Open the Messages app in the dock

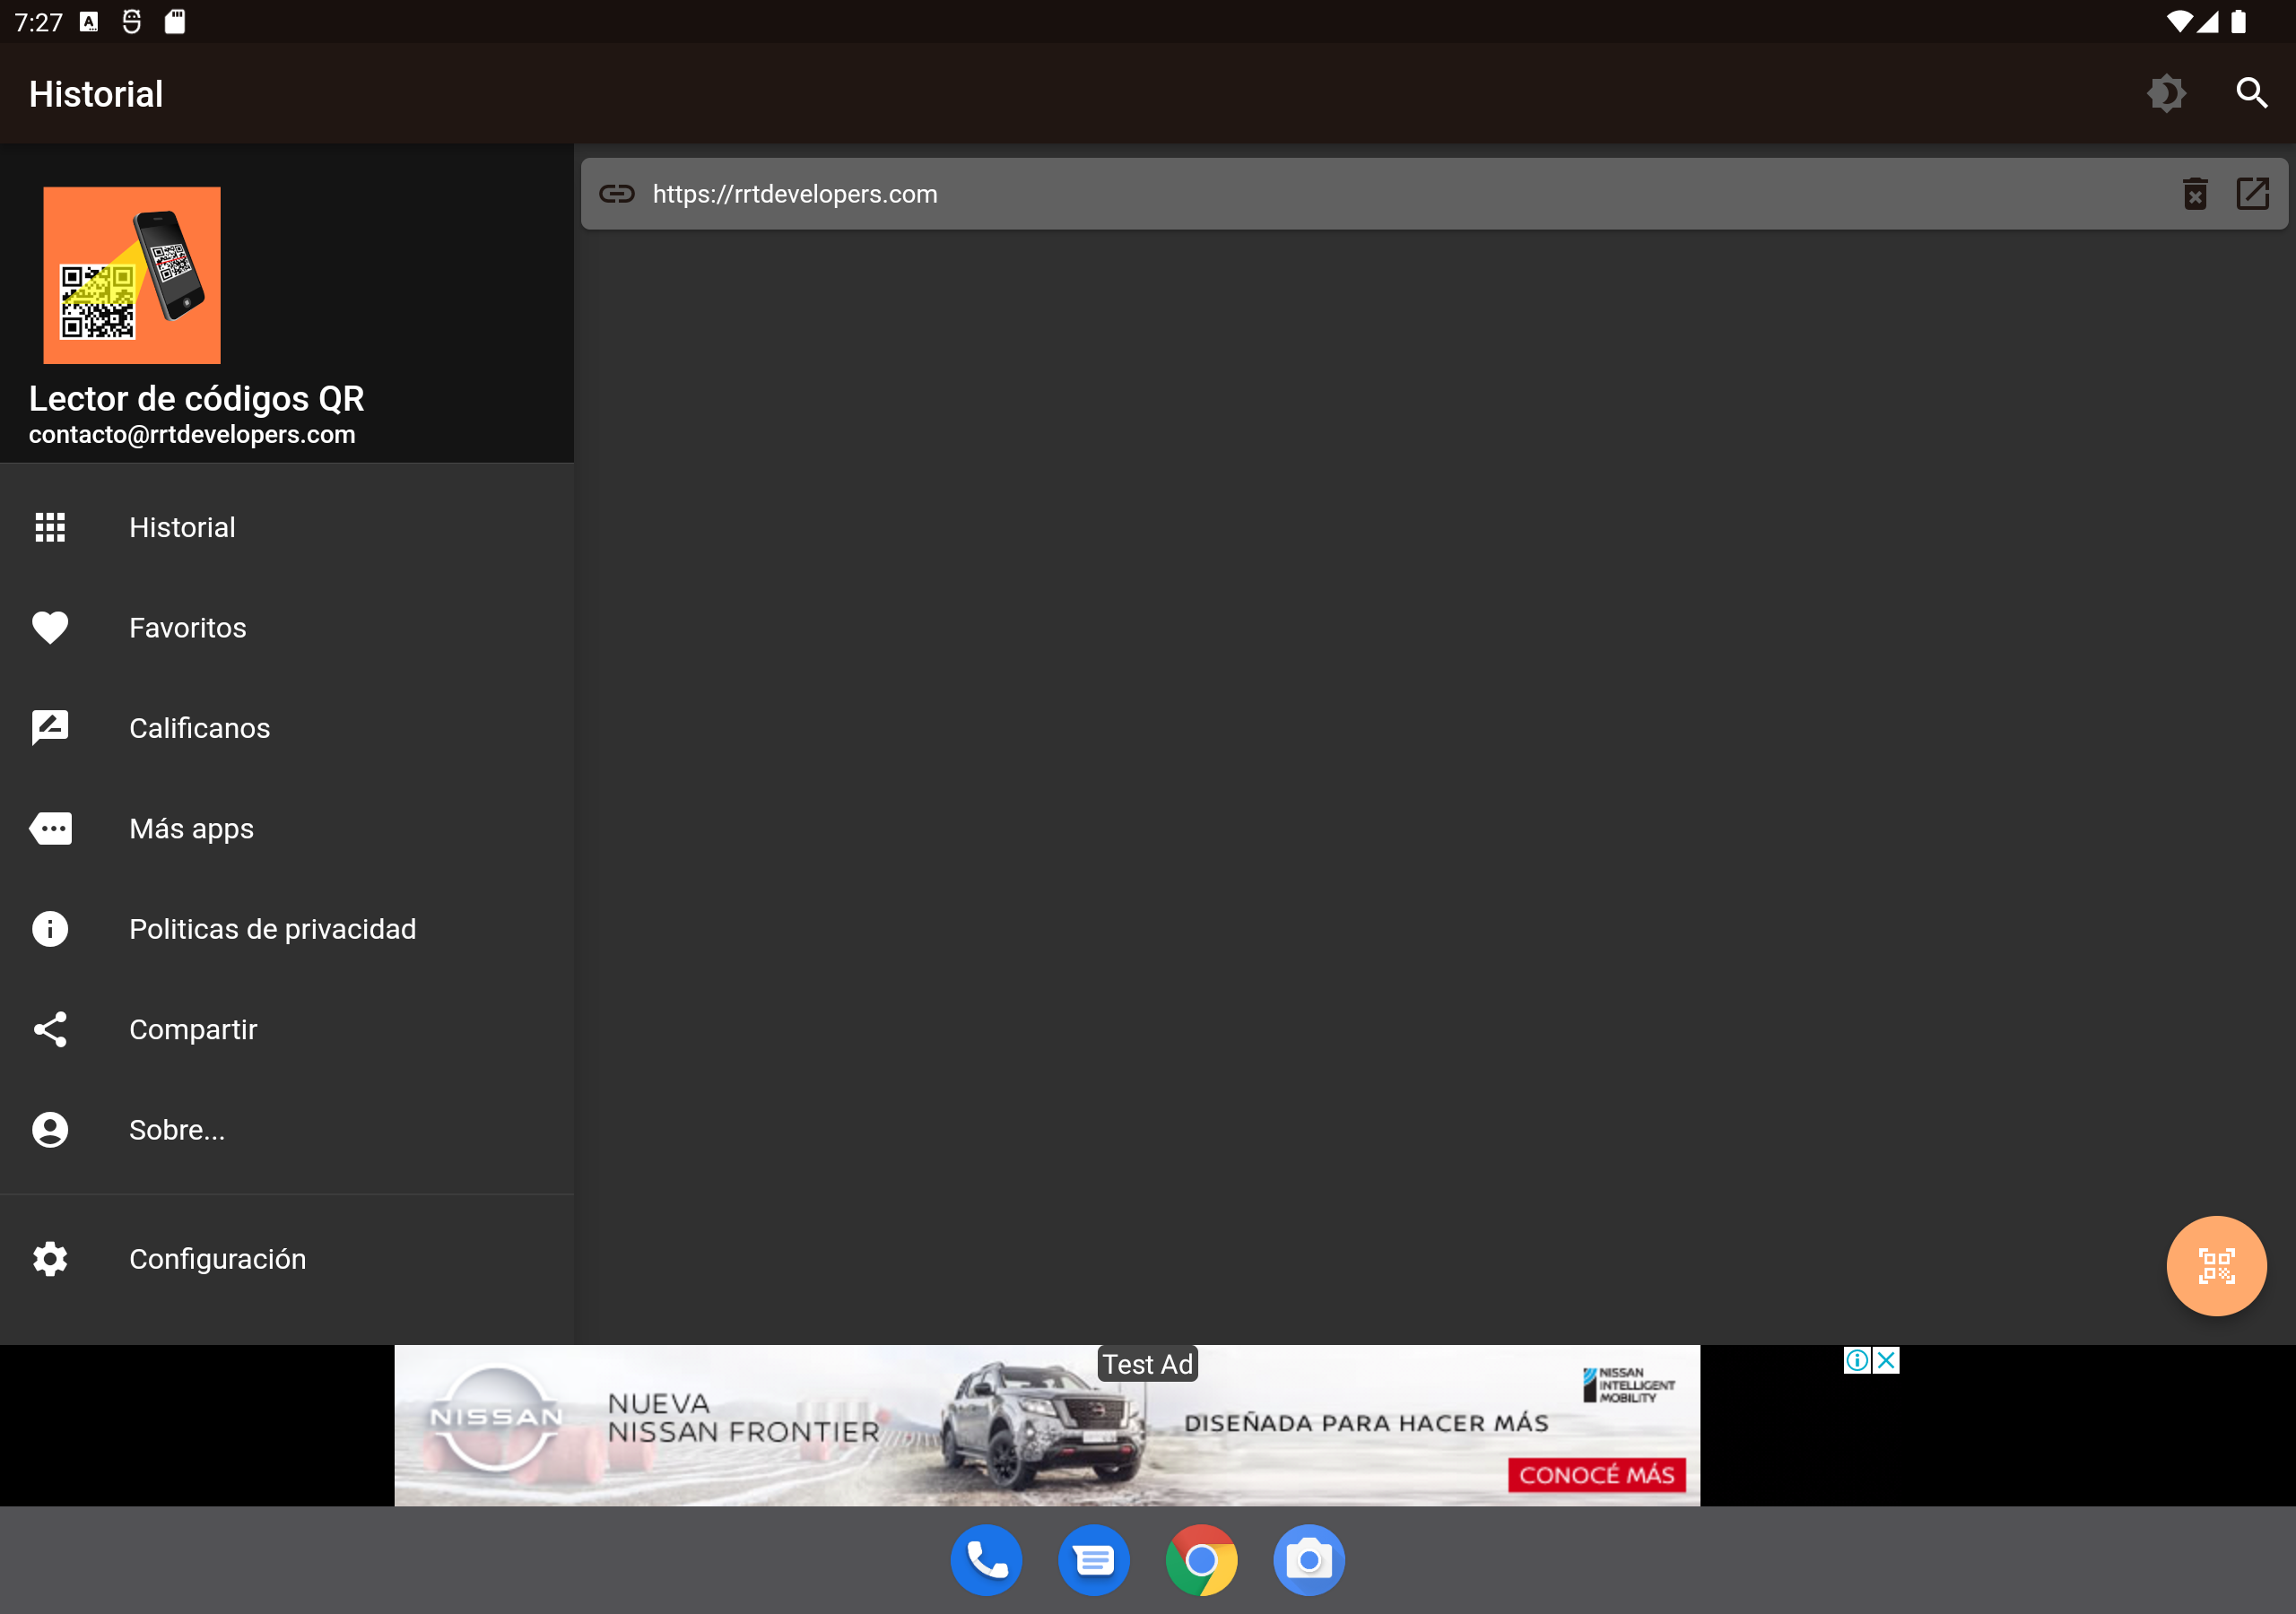pyautogui.click(x=1094, y=1560)
